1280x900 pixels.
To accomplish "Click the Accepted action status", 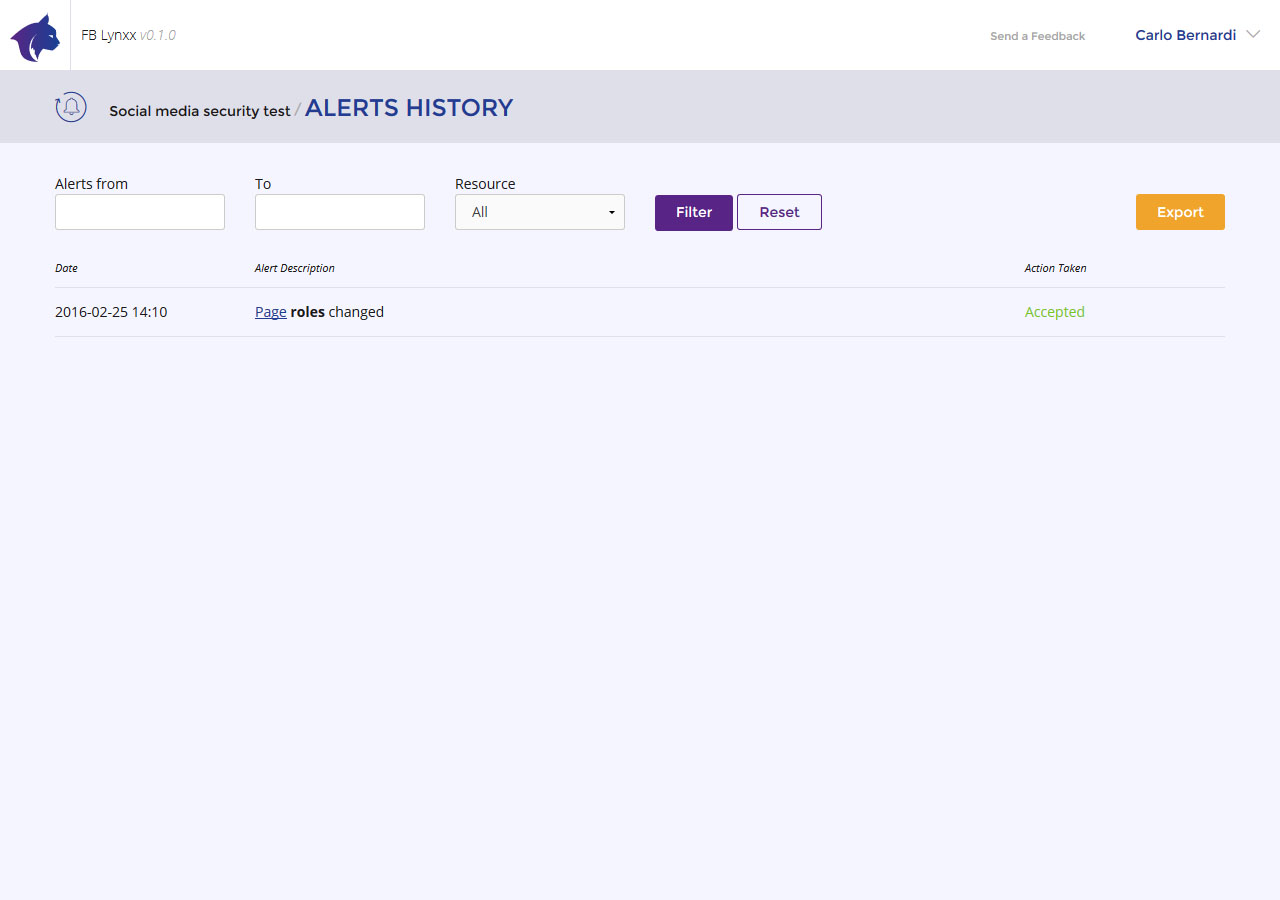I will pos(1055,312).
